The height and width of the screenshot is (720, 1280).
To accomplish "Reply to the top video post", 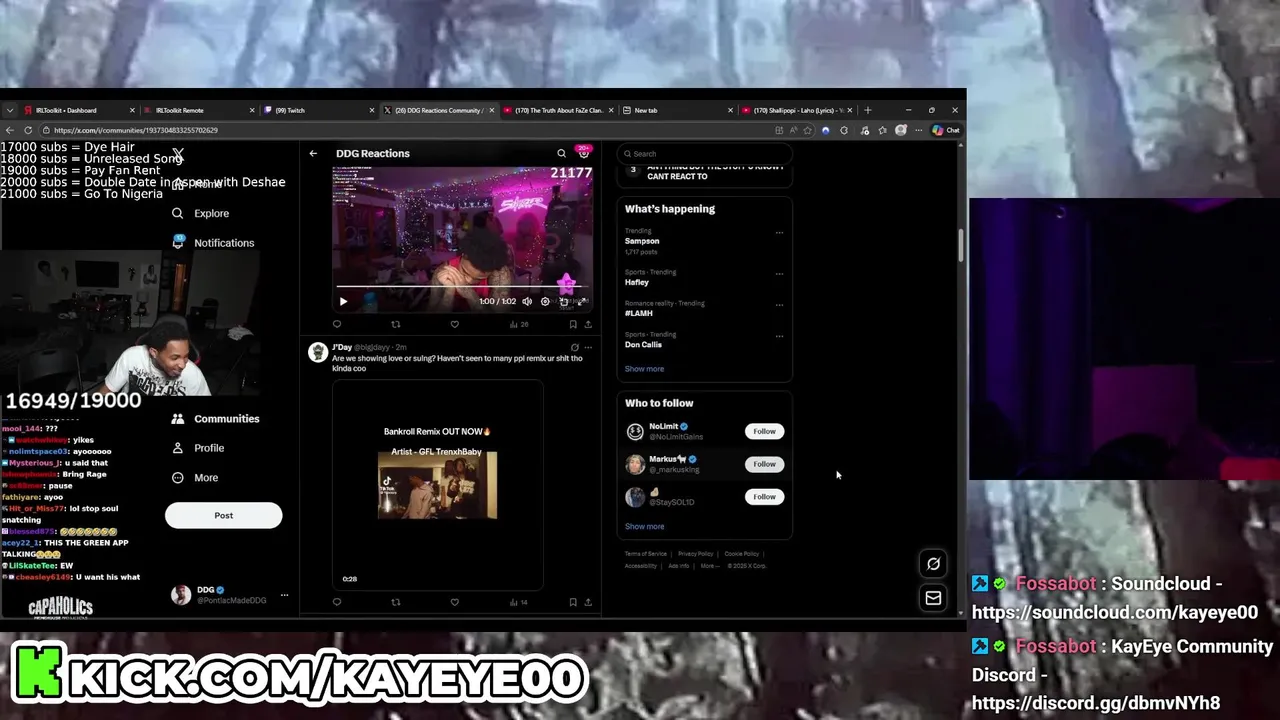I will point(337,324).
